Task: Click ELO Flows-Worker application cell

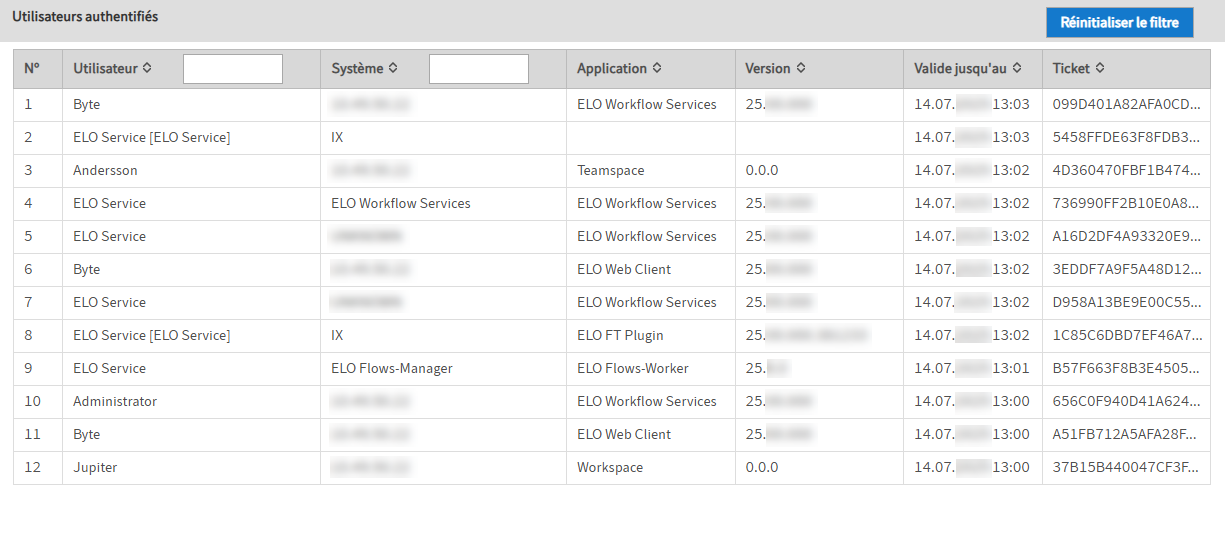Action: (632, 369)
